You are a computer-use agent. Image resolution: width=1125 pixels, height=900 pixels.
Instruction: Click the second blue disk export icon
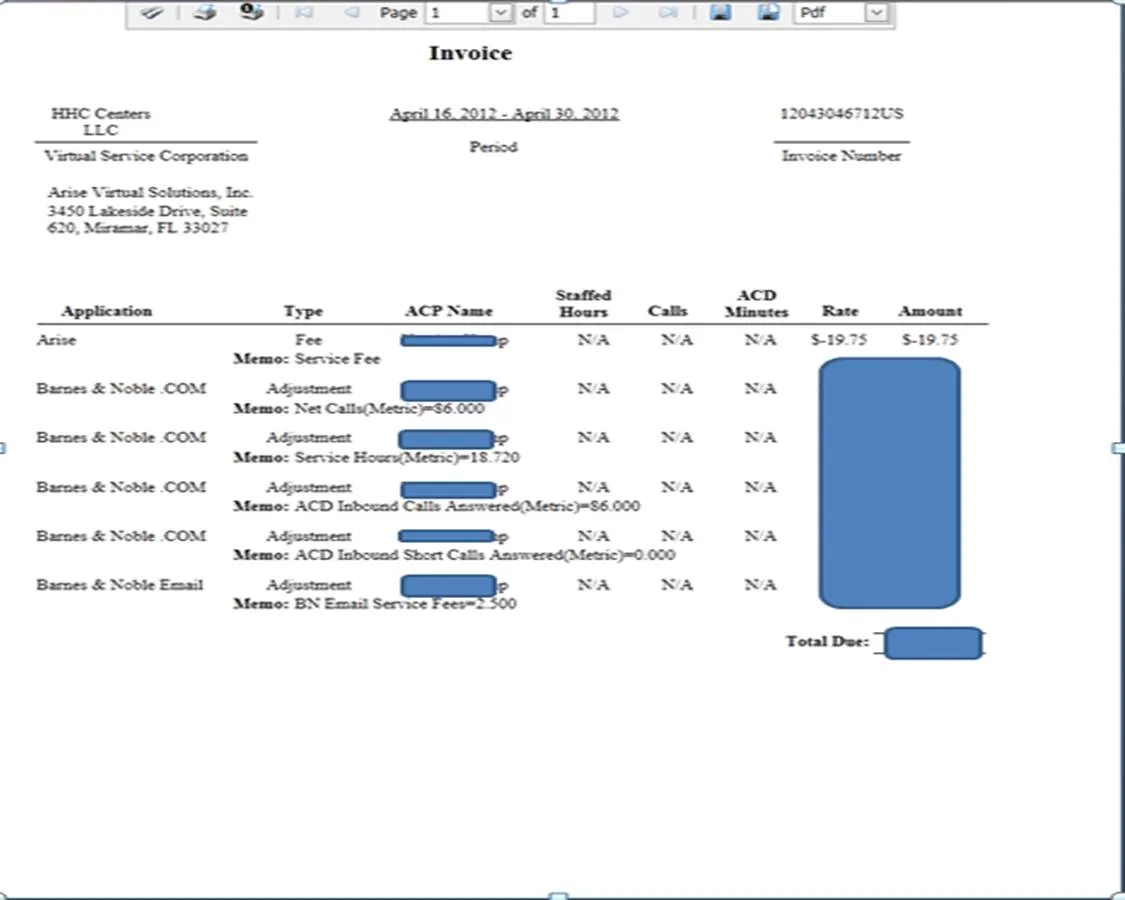(768, 13)
